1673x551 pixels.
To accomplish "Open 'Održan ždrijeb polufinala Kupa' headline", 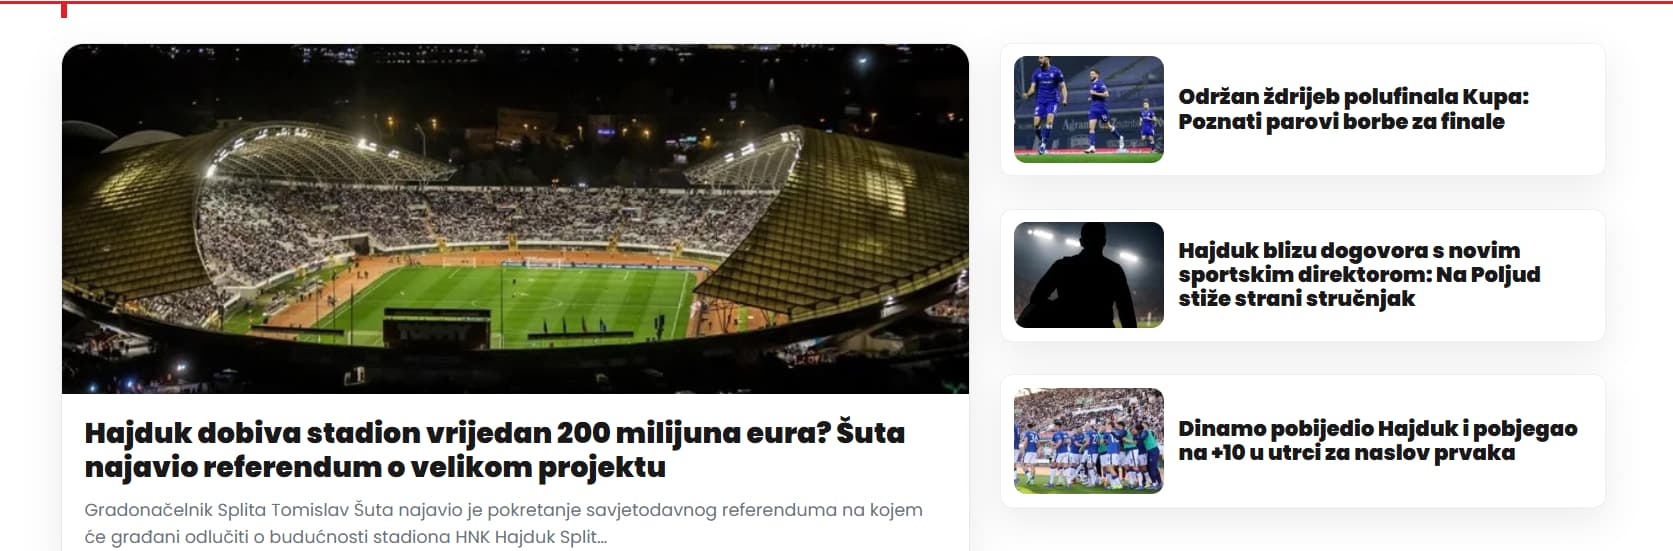I will [1353, 97].
